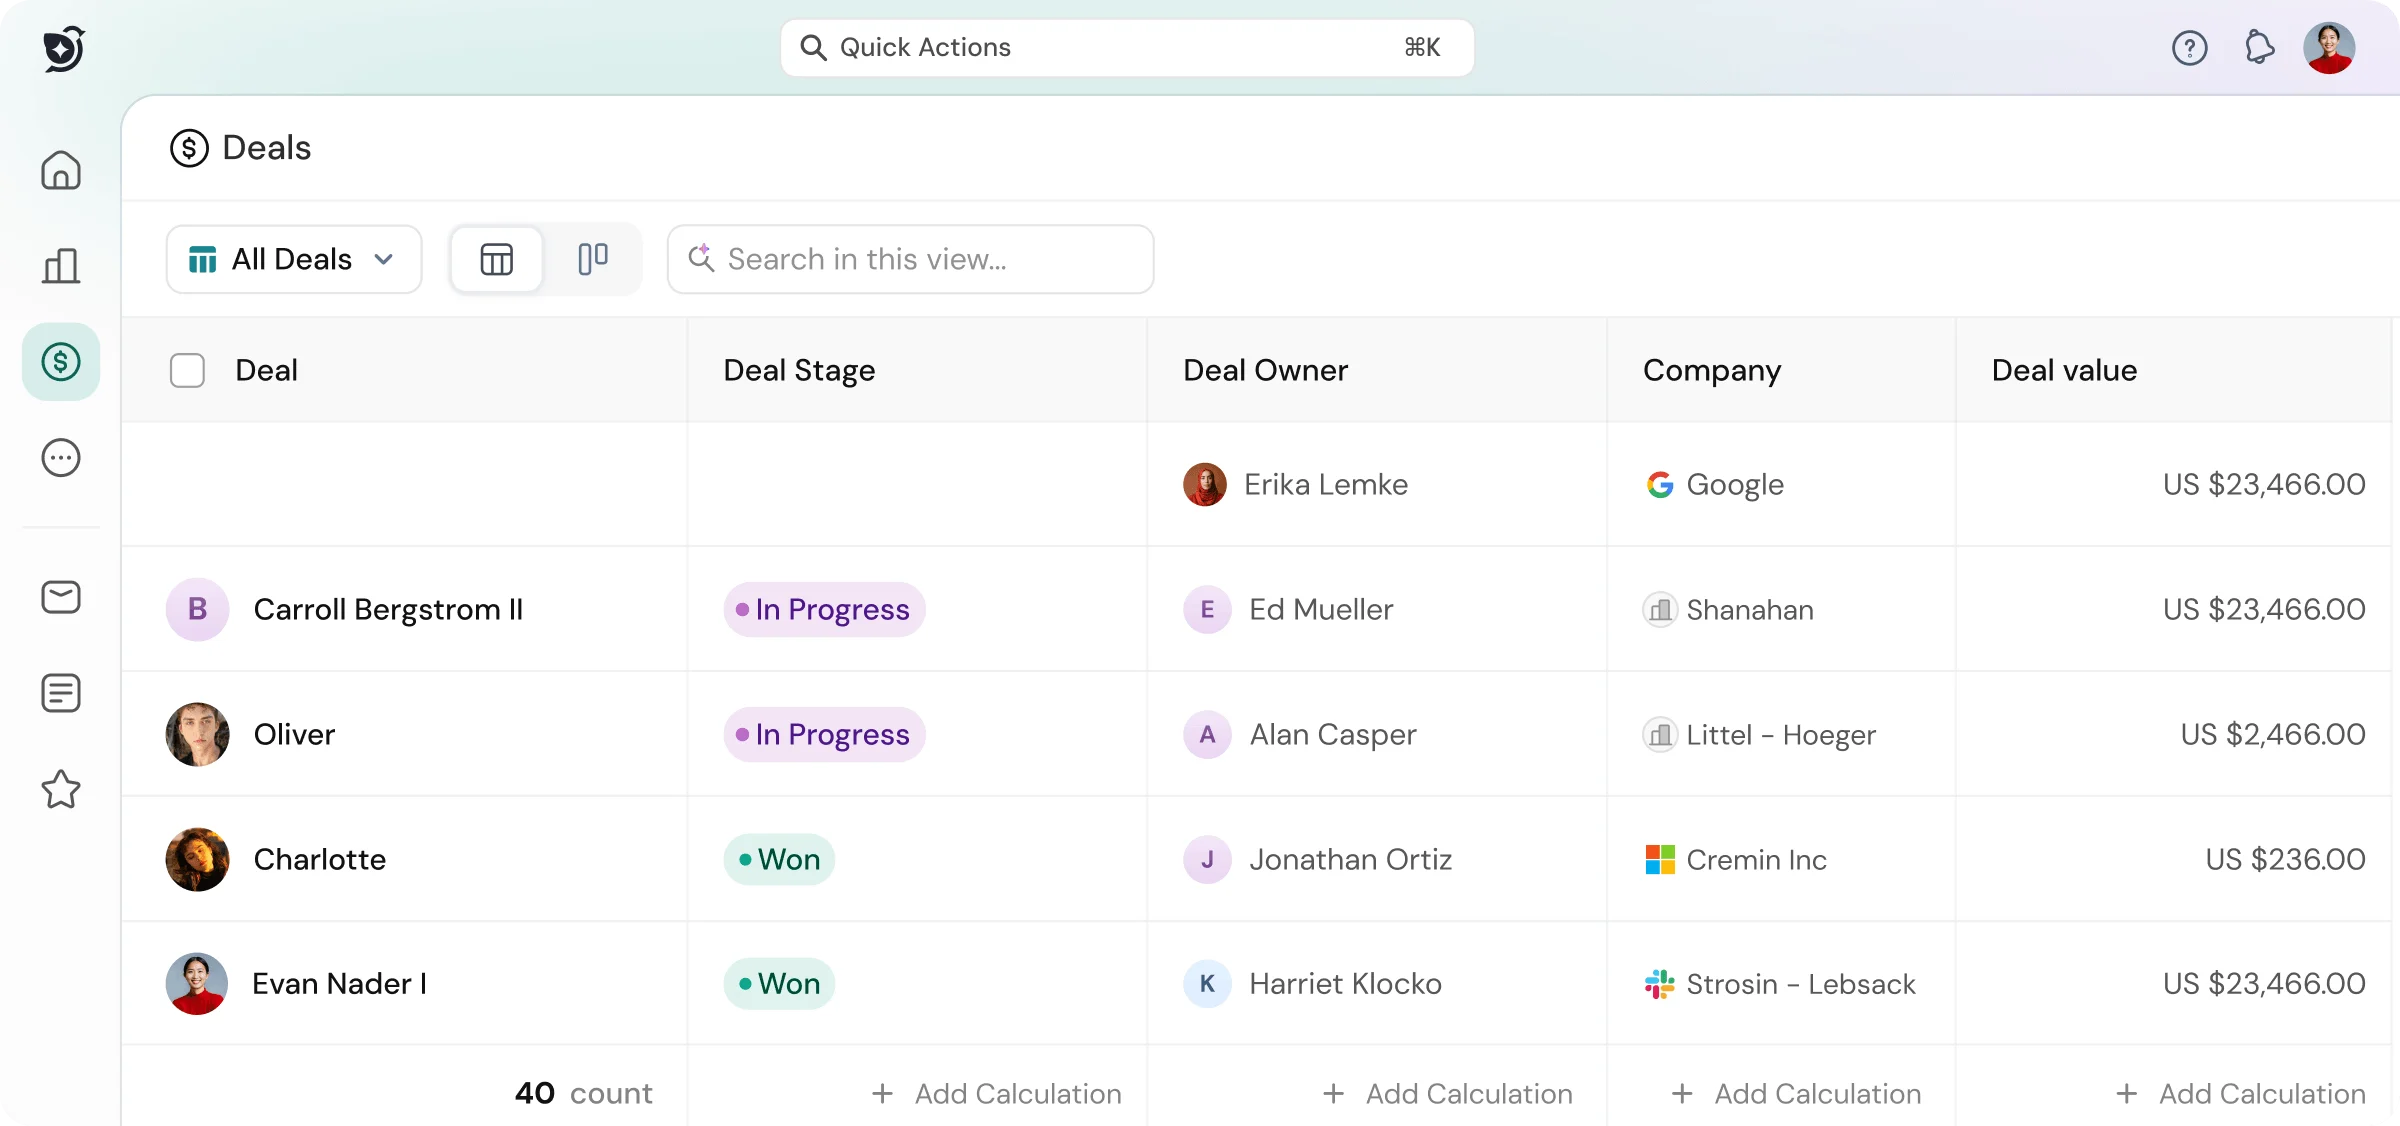
Task: Select the Deals dollar icon in sidebar
Action: (x=61, y=362)
